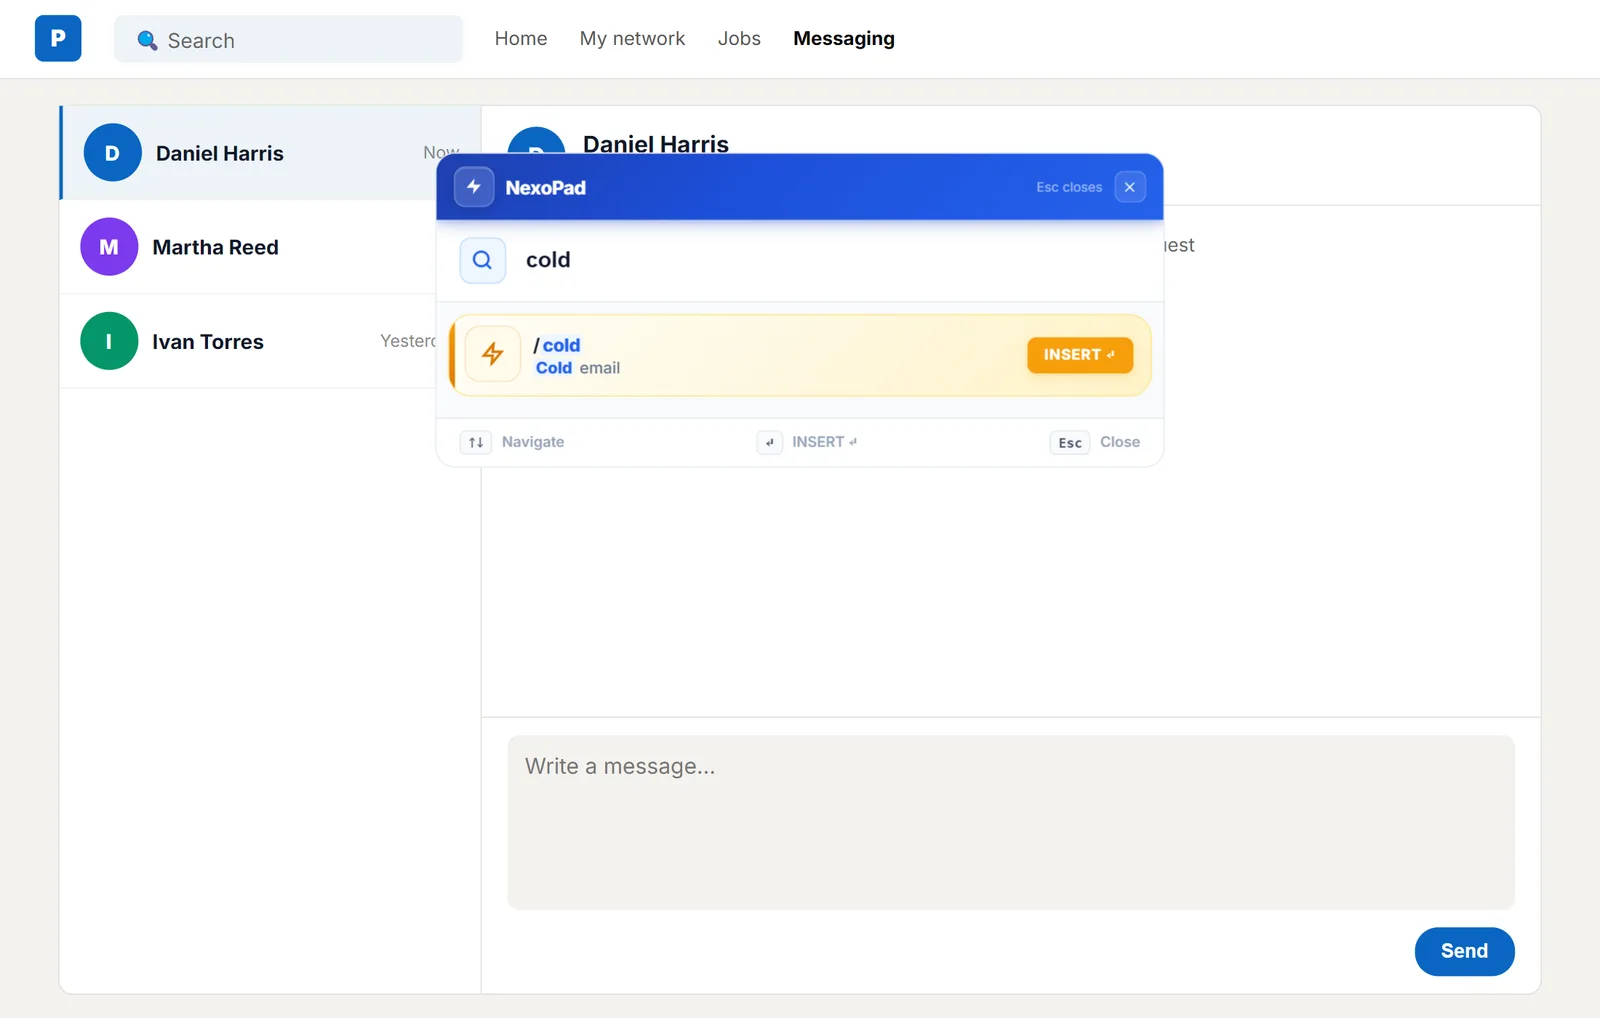Click the /cold snippet shortcut text

pyautogui.click(x=557, y=345)
